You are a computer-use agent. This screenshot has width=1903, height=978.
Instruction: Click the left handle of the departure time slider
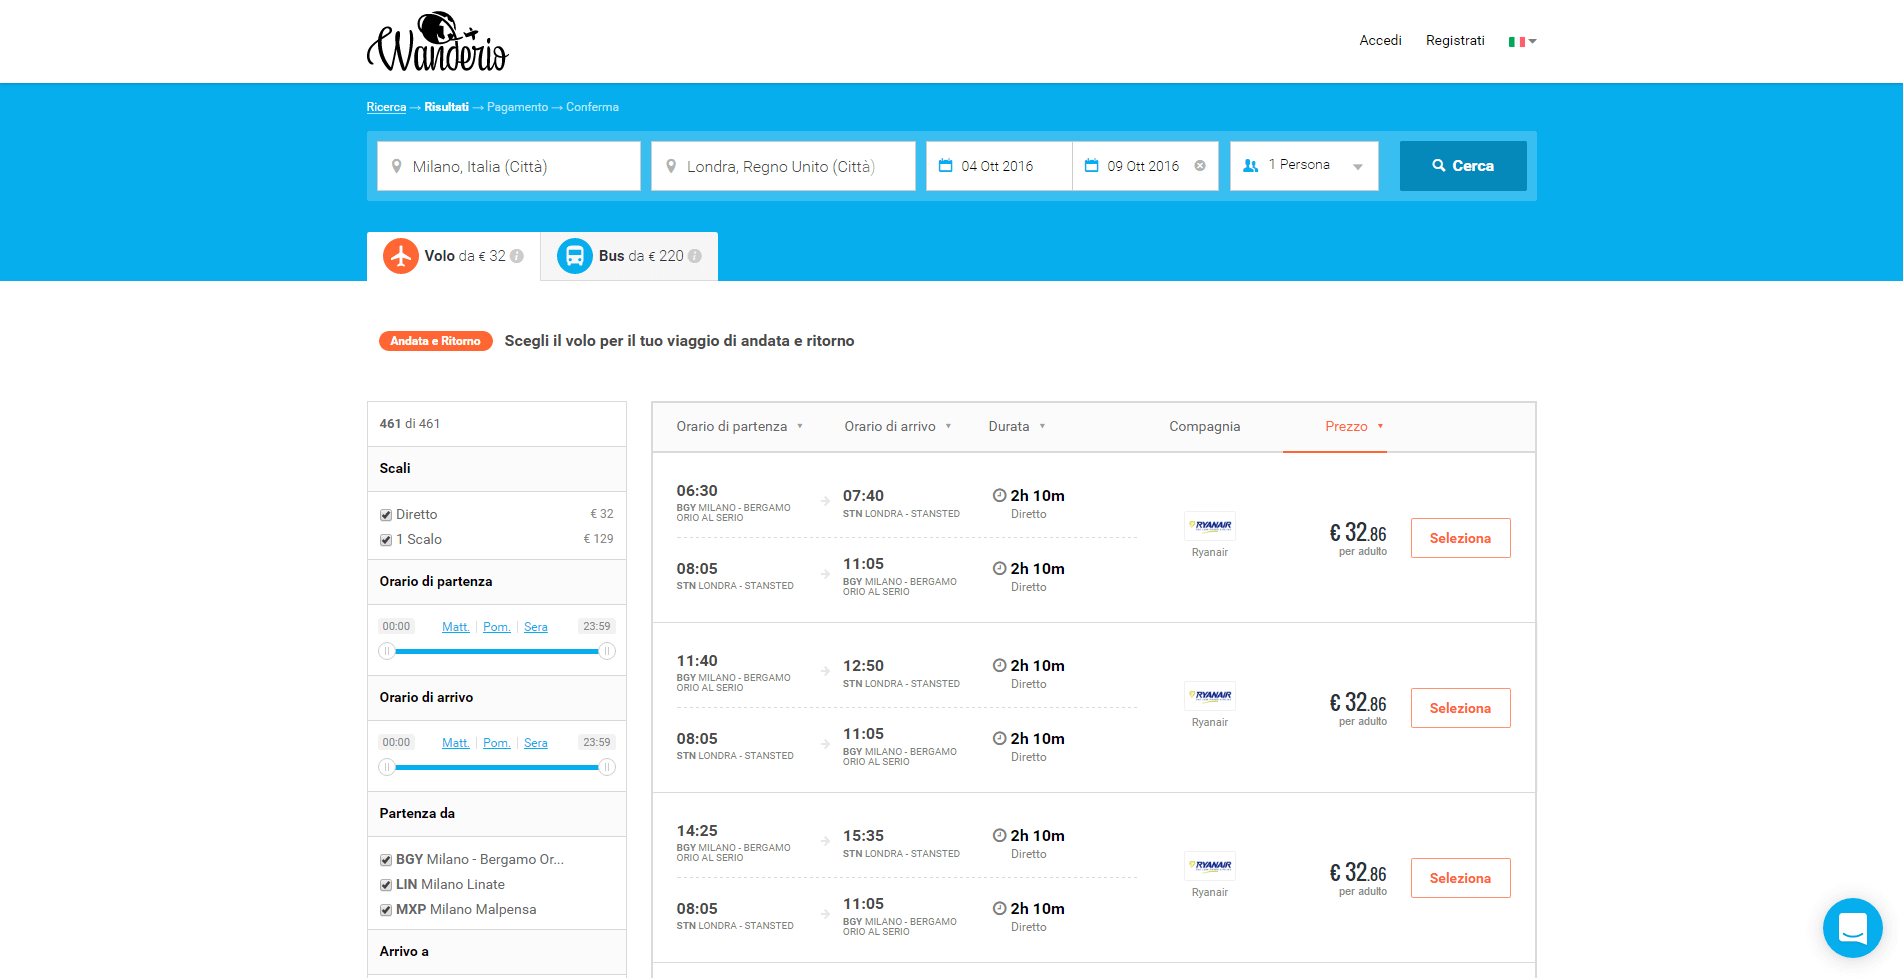tap(387, 651)
